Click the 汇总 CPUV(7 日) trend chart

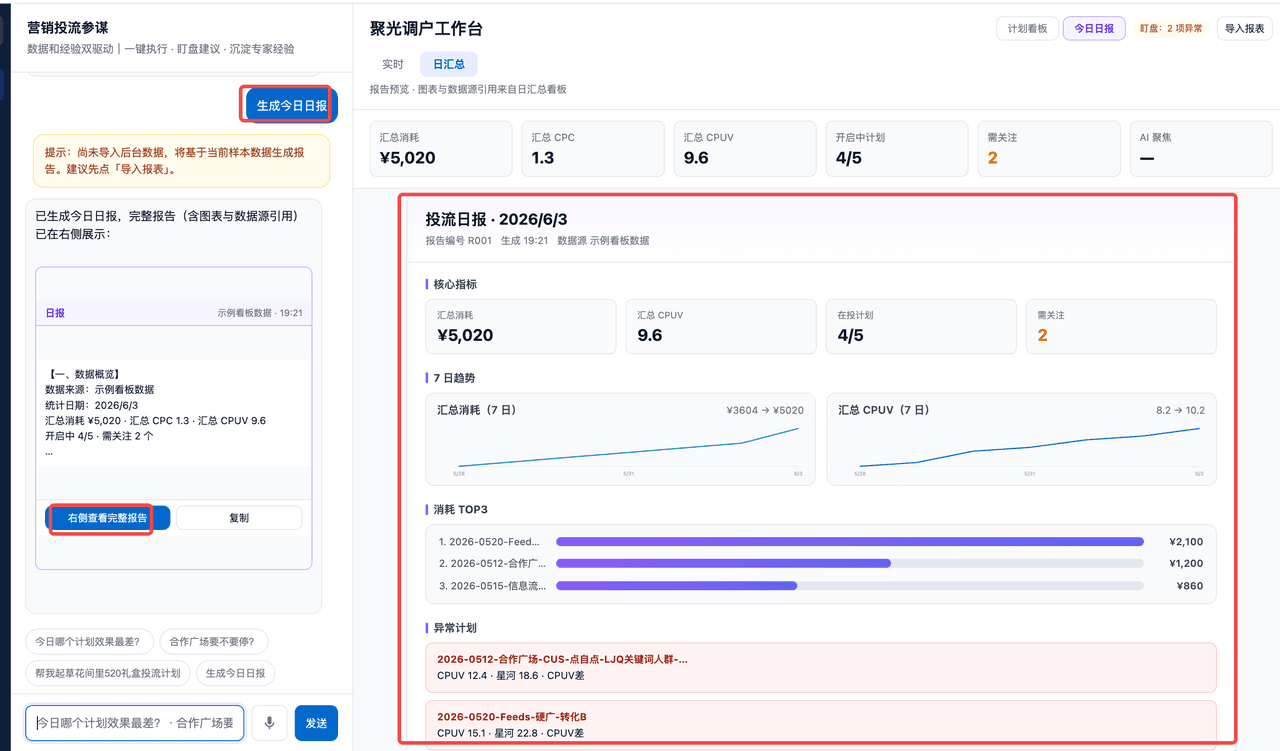[x=1022, y=439]
